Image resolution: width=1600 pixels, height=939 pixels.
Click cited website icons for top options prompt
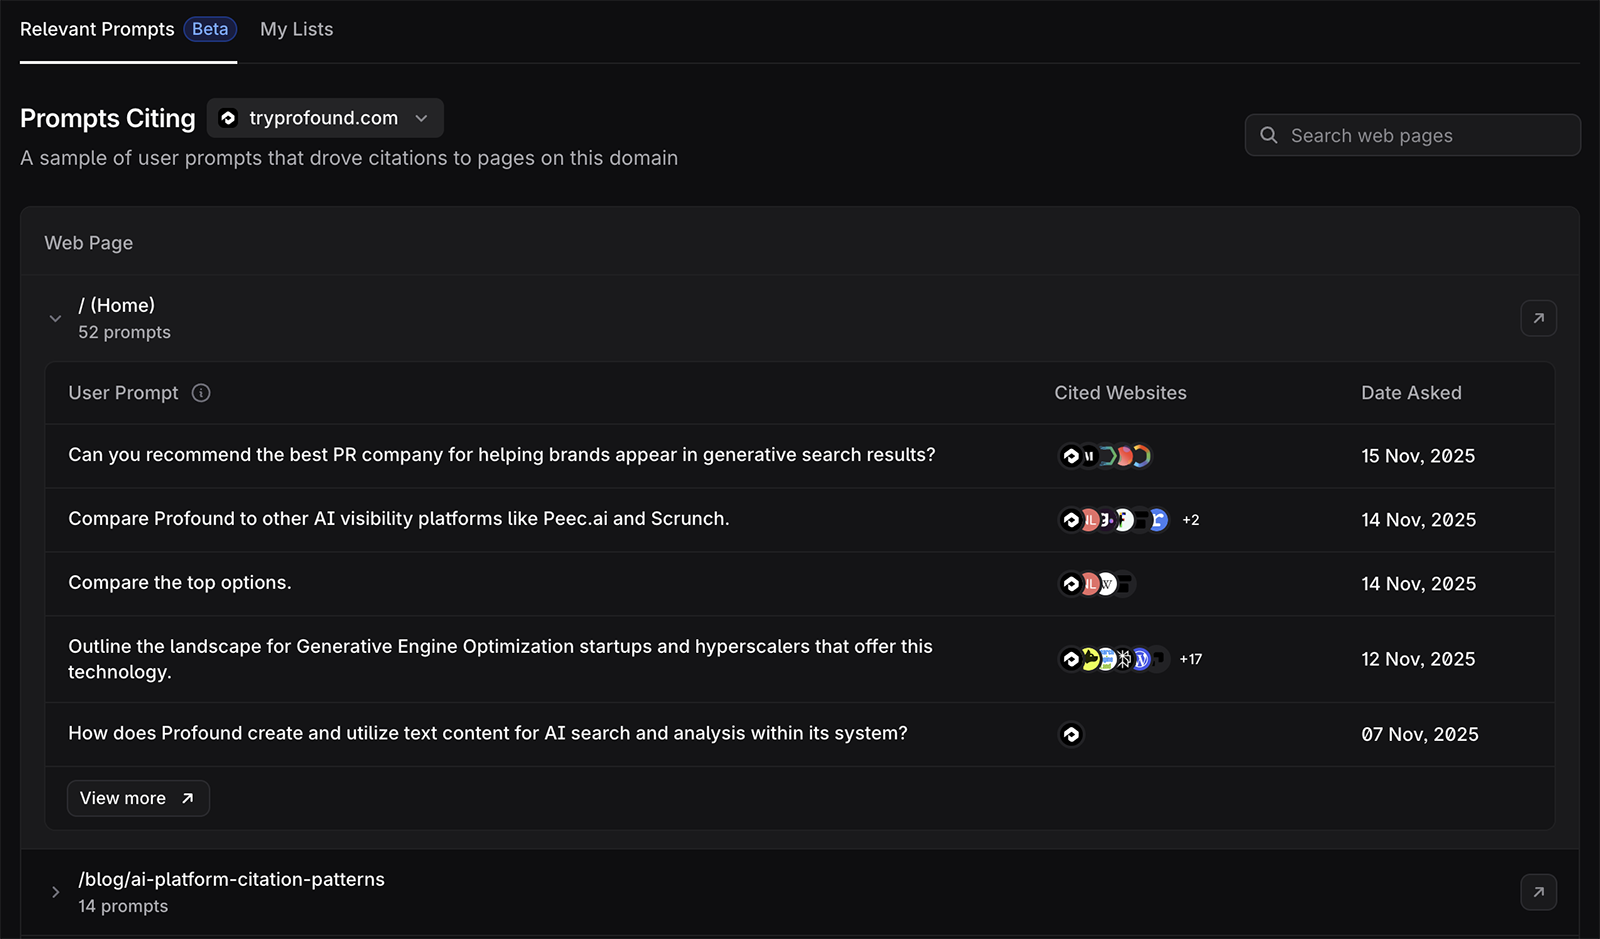[1097, 584]
